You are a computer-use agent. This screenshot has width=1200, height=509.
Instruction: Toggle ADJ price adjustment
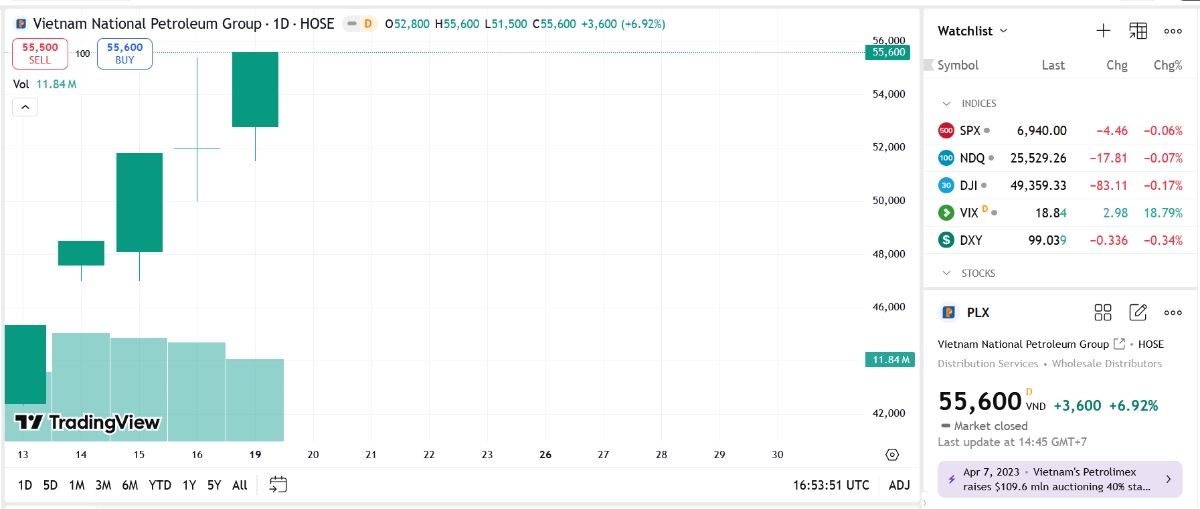(x=899, y=485)
